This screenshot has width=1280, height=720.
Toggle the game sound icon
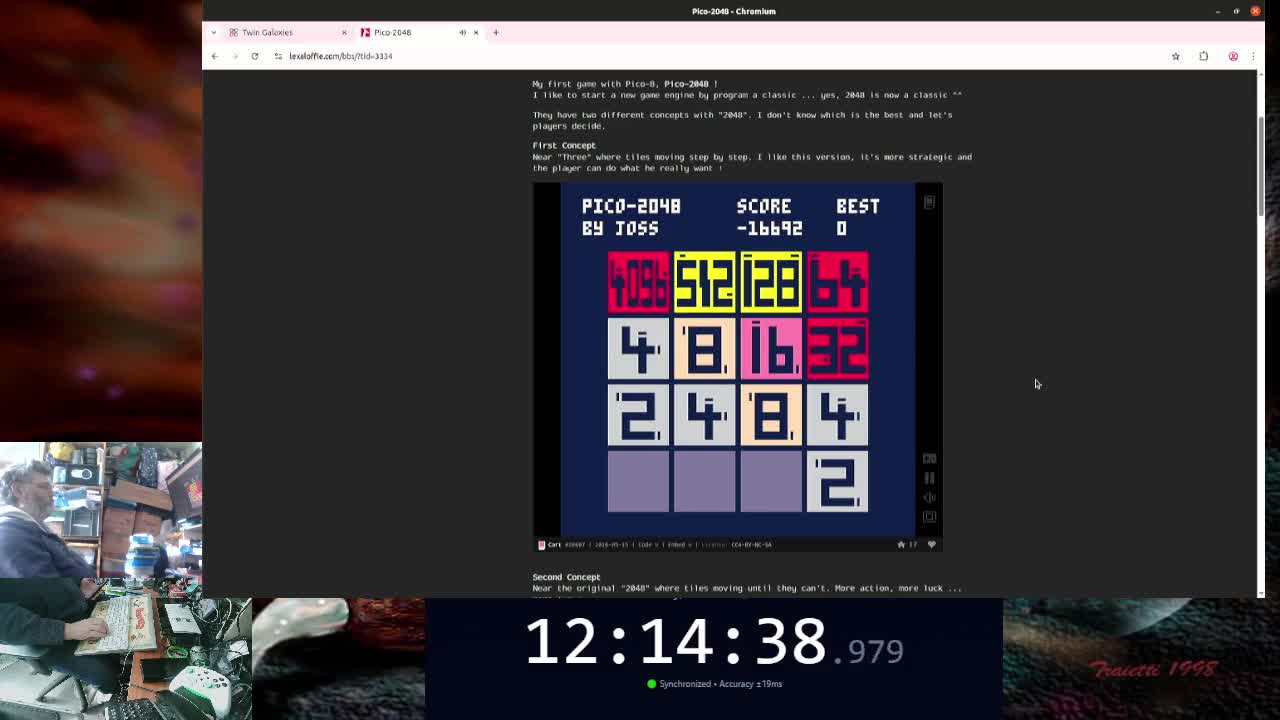click(929, 497)
